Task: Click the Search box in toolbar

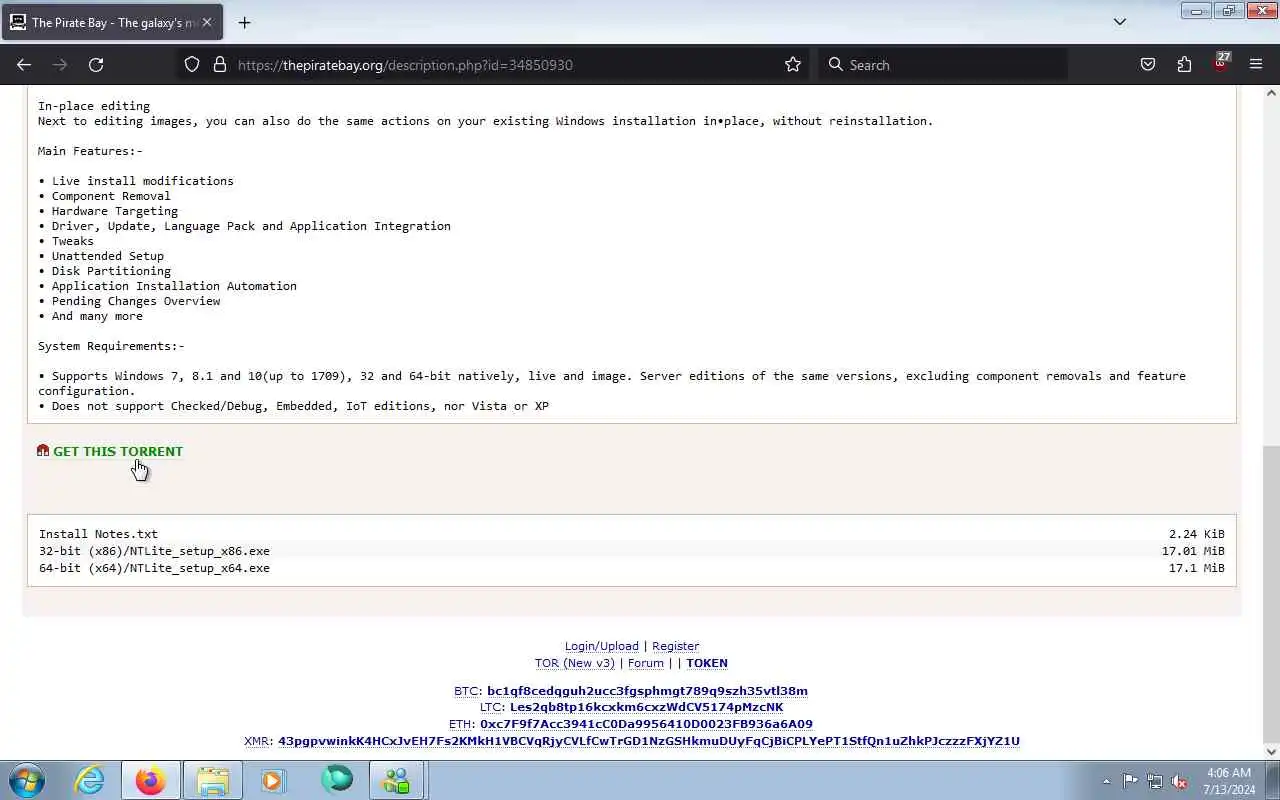Action: [x=943, y=65]
